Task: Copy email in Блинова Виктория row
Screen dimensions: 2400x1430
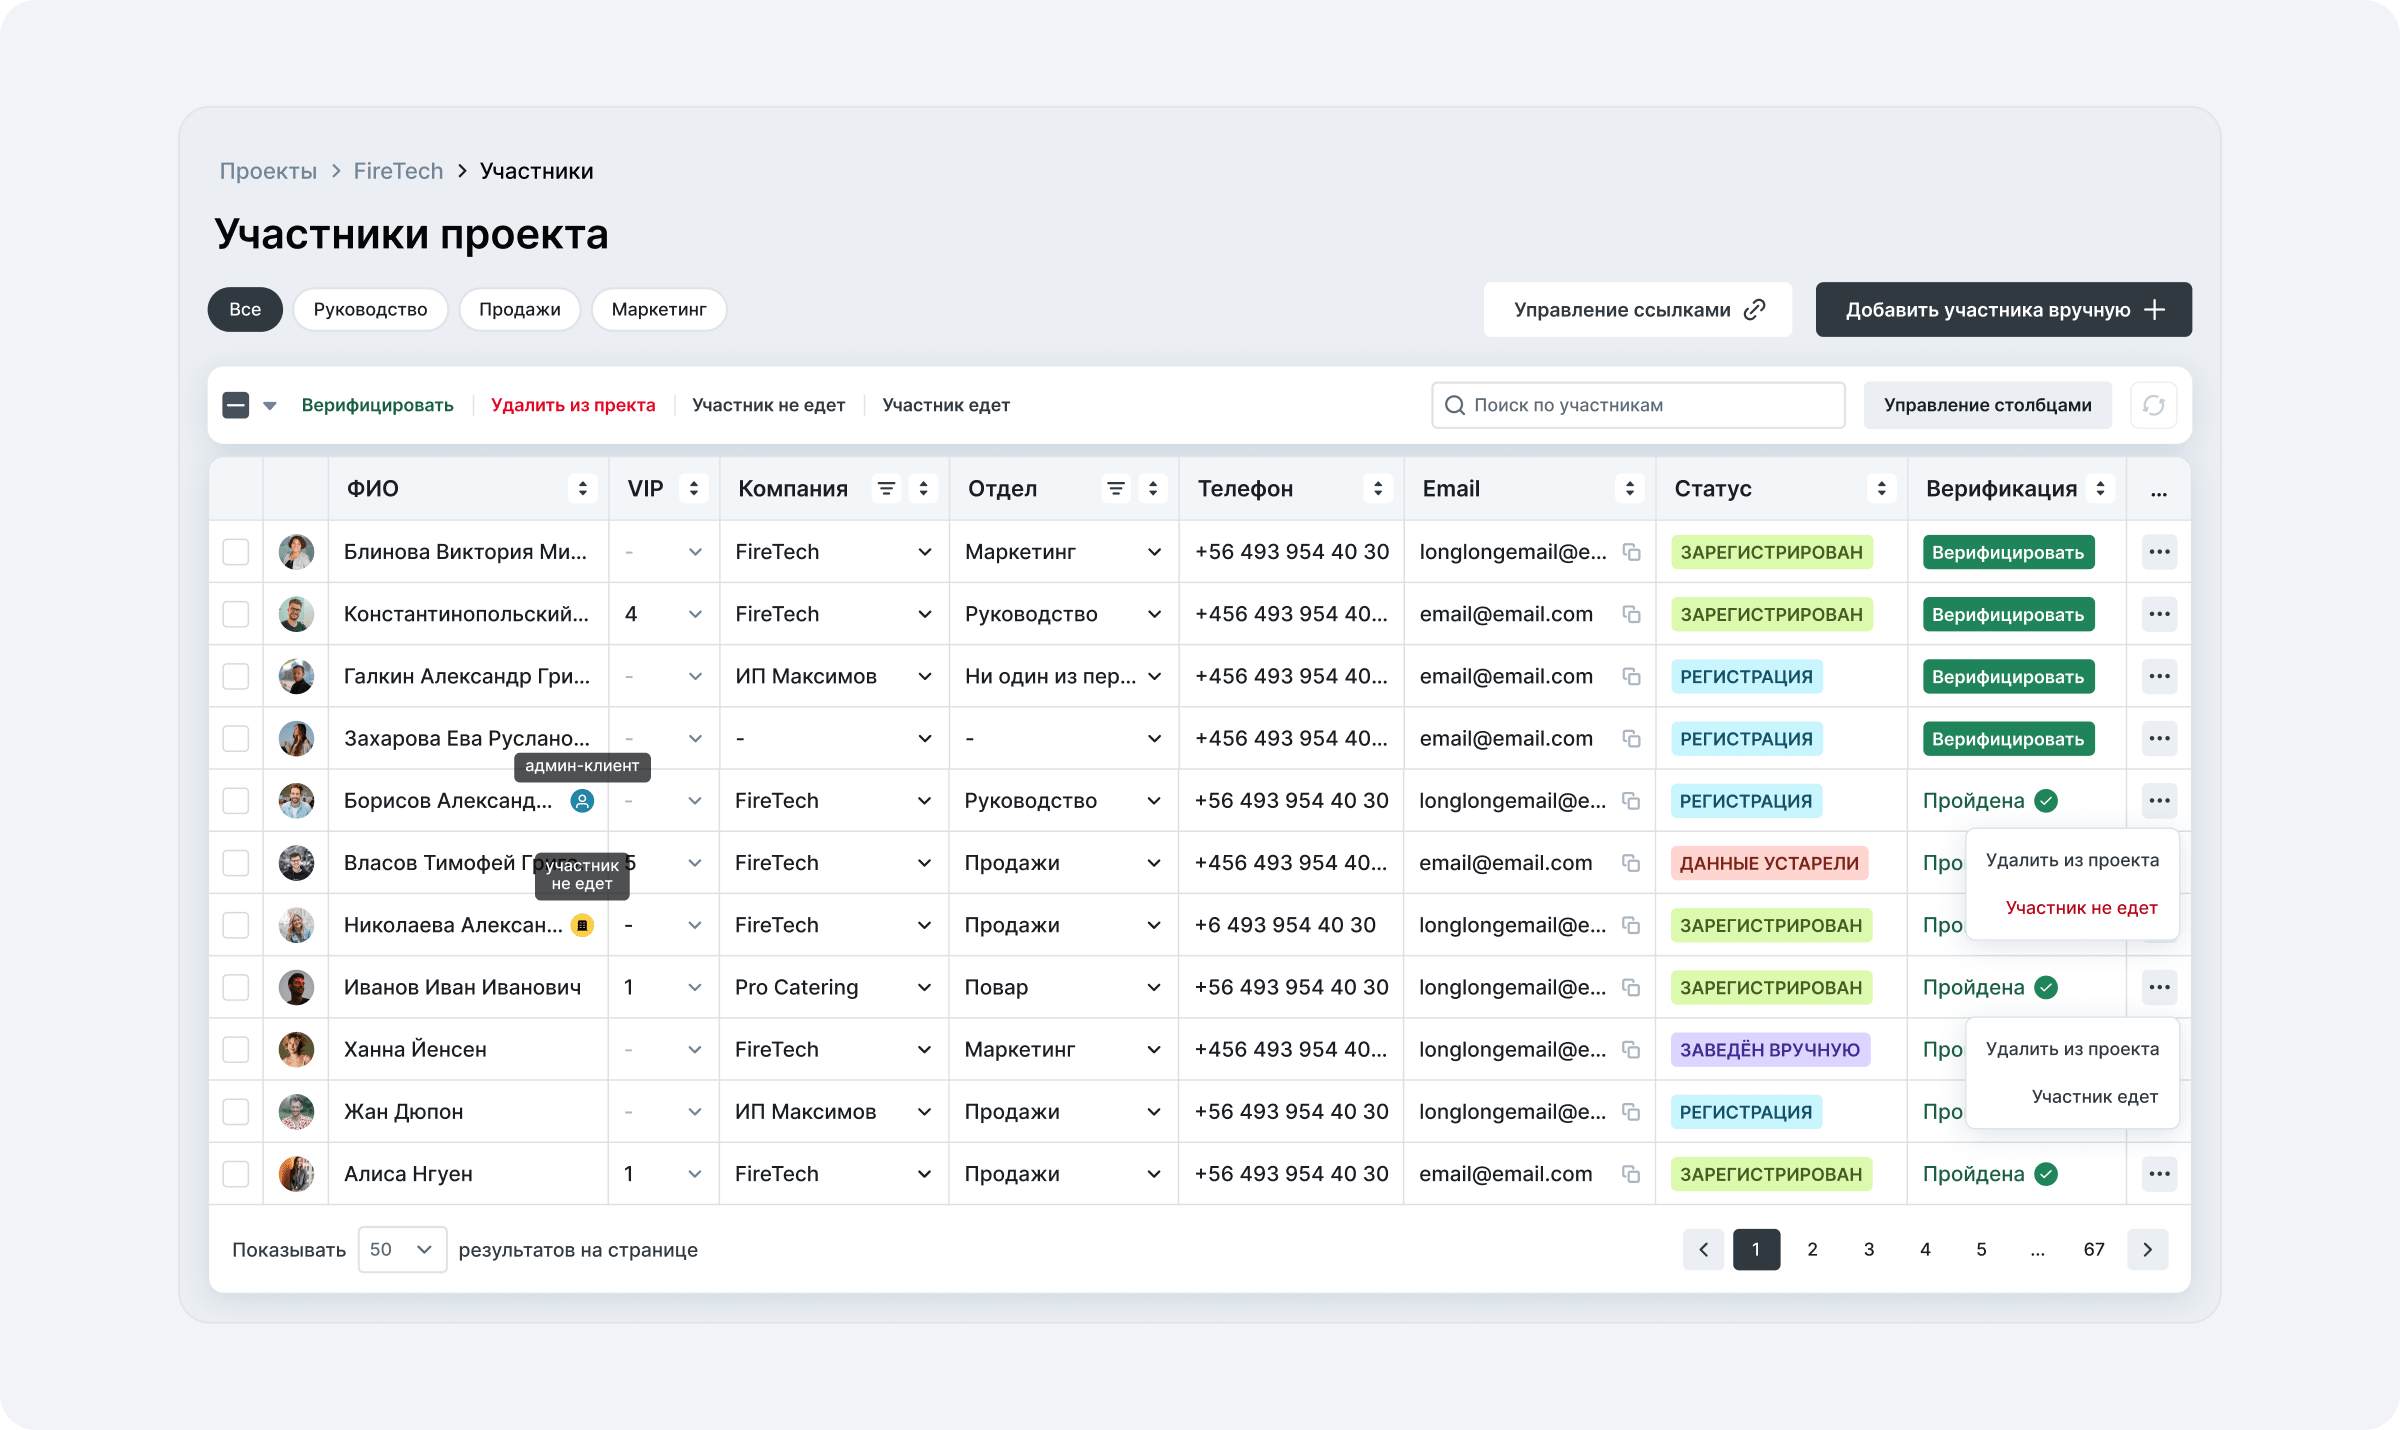Action: 1631,552
